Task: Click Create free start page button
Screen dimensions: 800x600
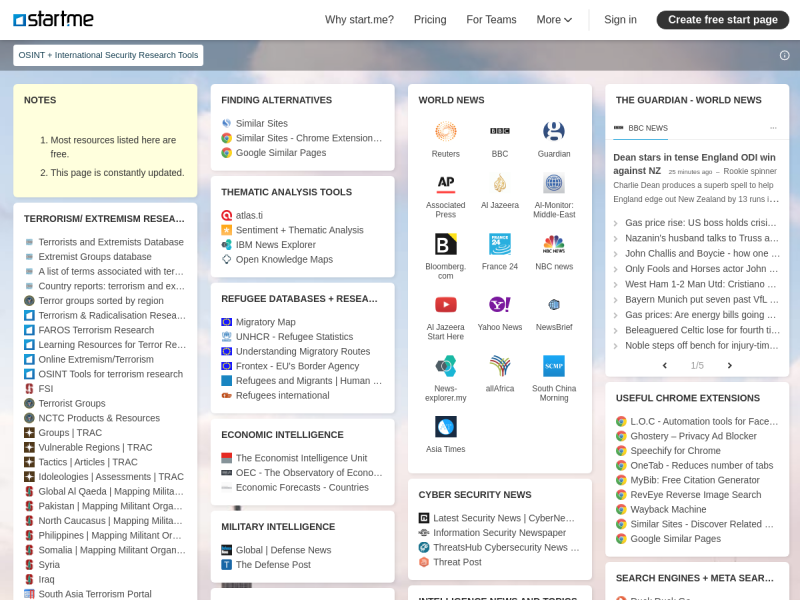Action: (x=722, y=19)
